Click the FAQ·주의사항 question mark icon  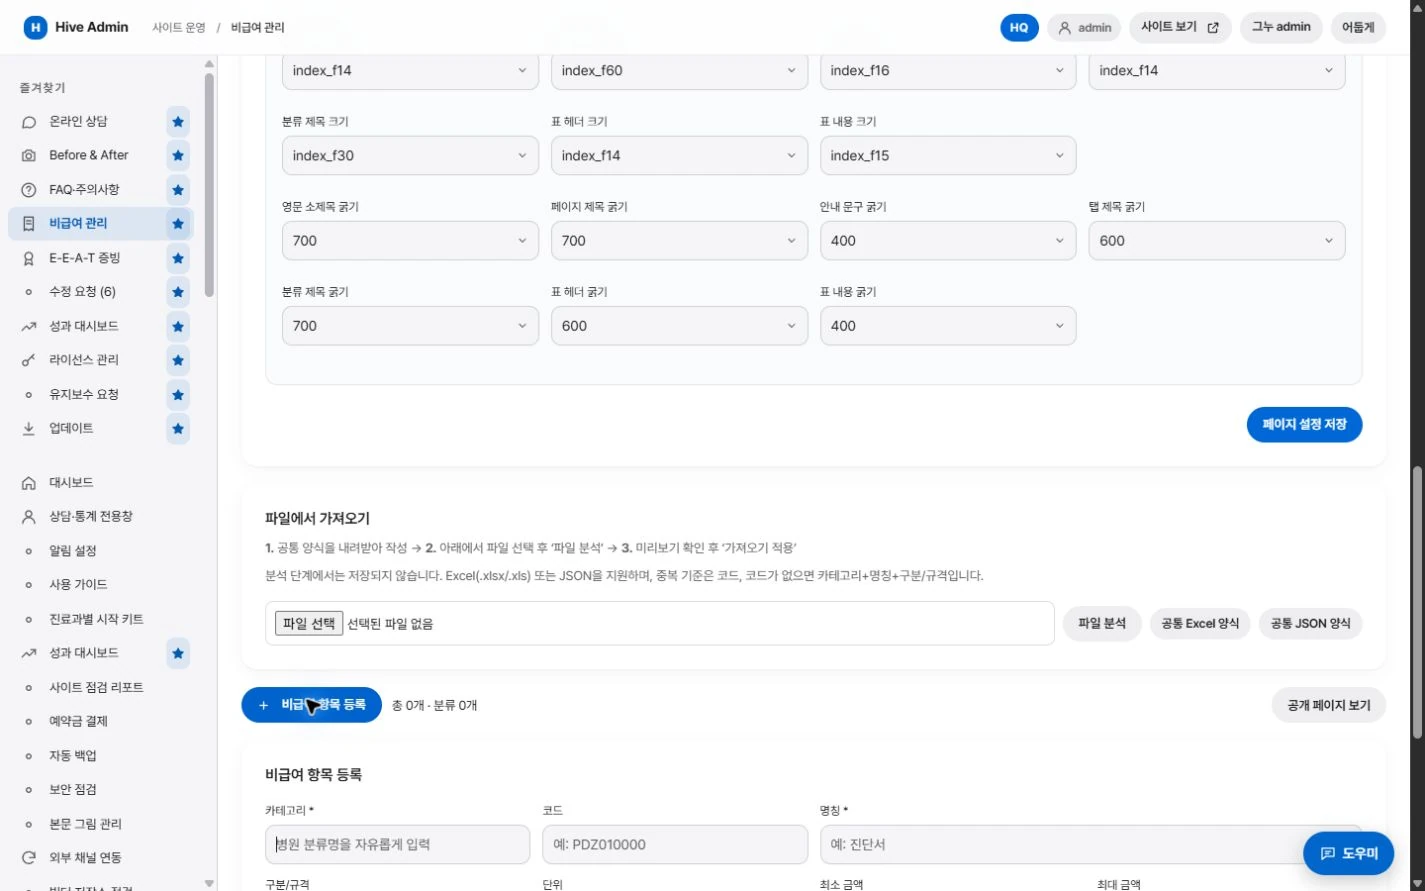(x=29, y=190)
